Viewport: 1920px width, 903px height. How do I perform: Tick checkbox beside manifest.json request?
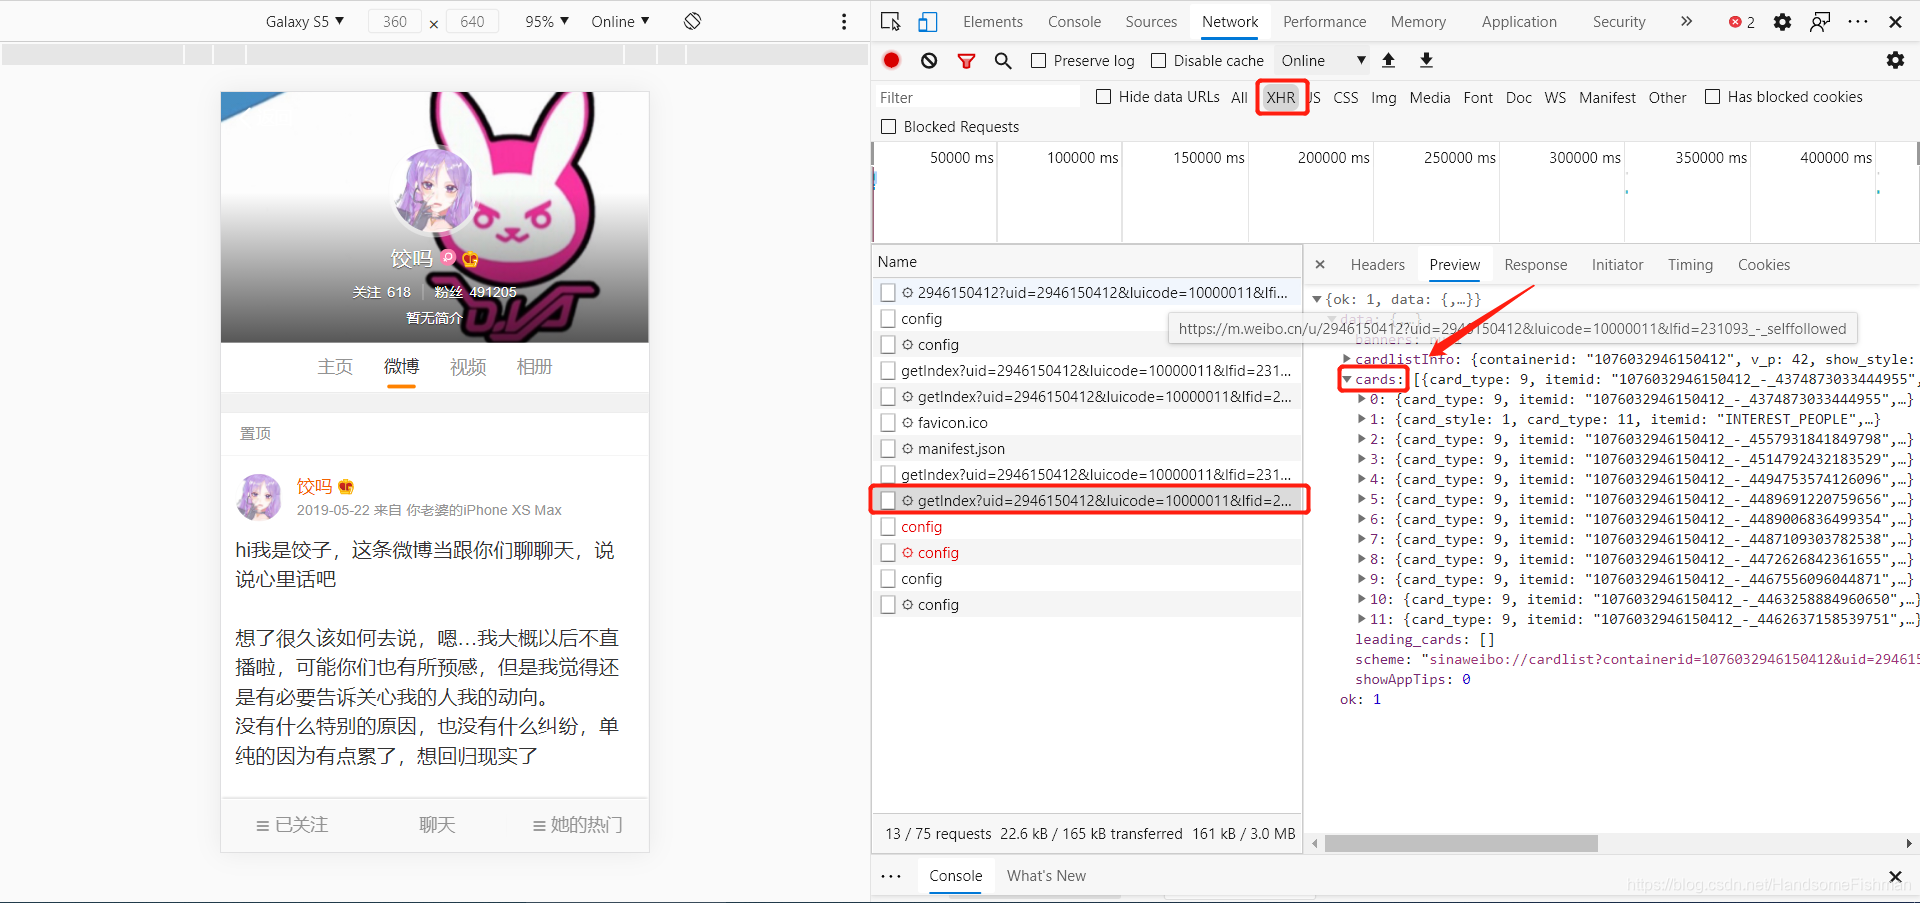[x=888, y=449]
